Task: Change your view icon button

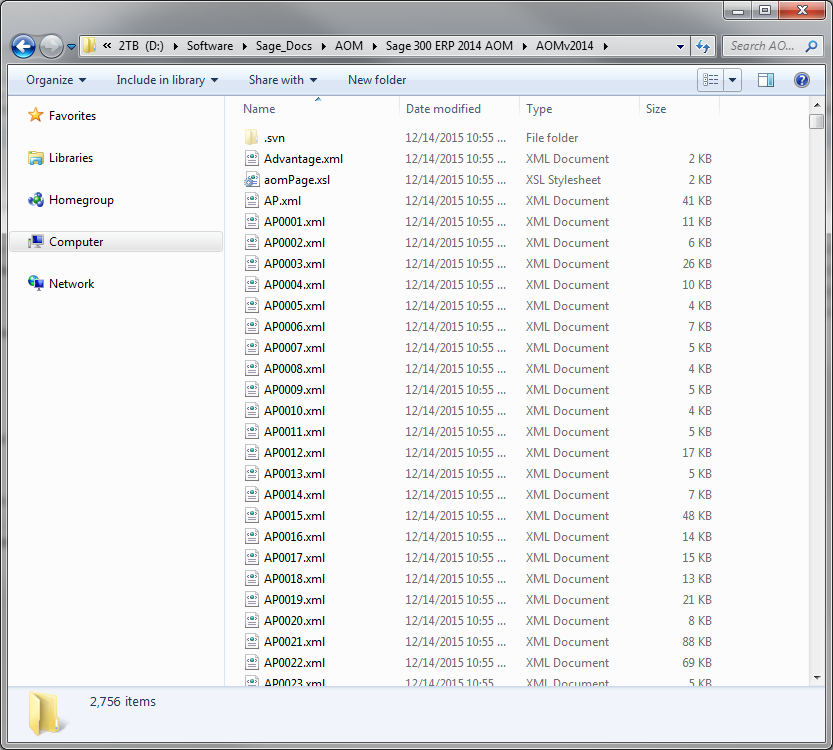Action: tap(710, 80)
